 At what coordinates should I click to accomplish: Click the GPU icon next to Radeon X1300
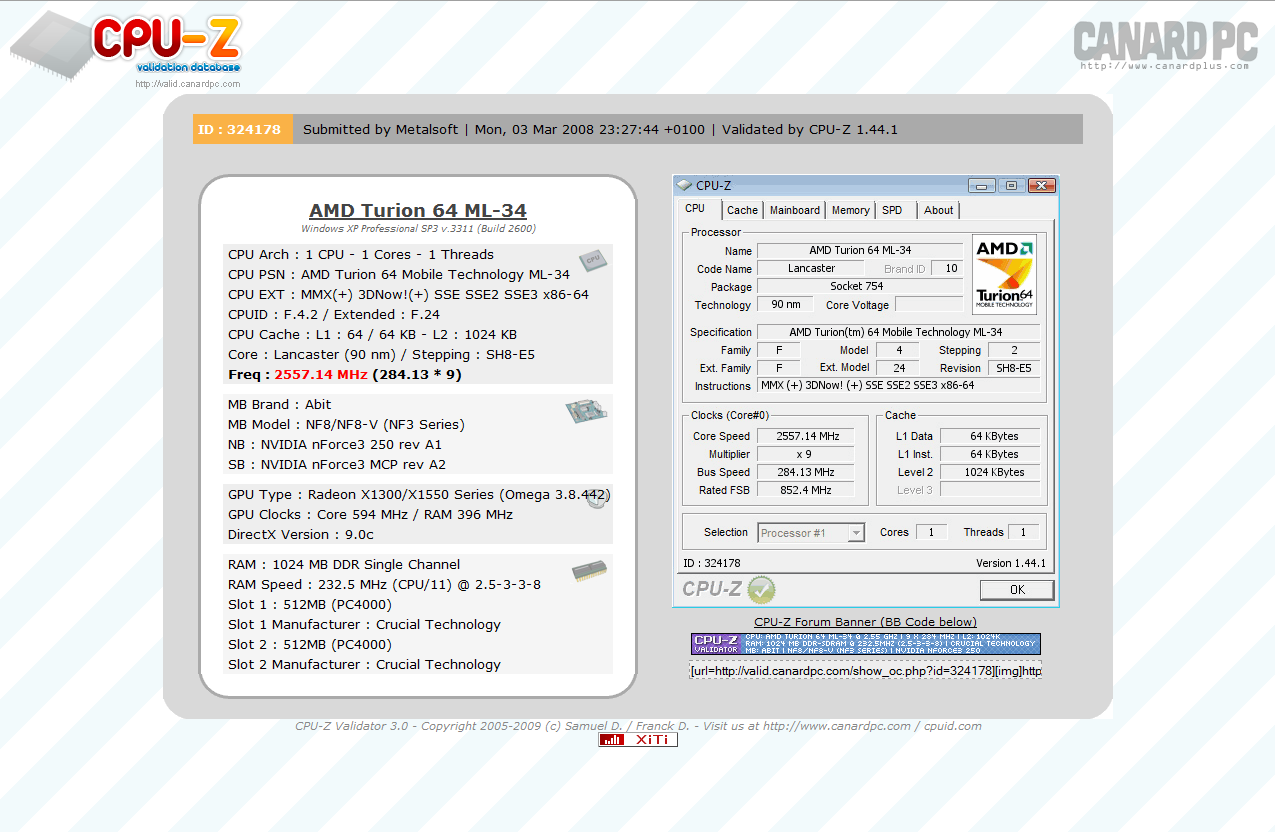point(597,499)
